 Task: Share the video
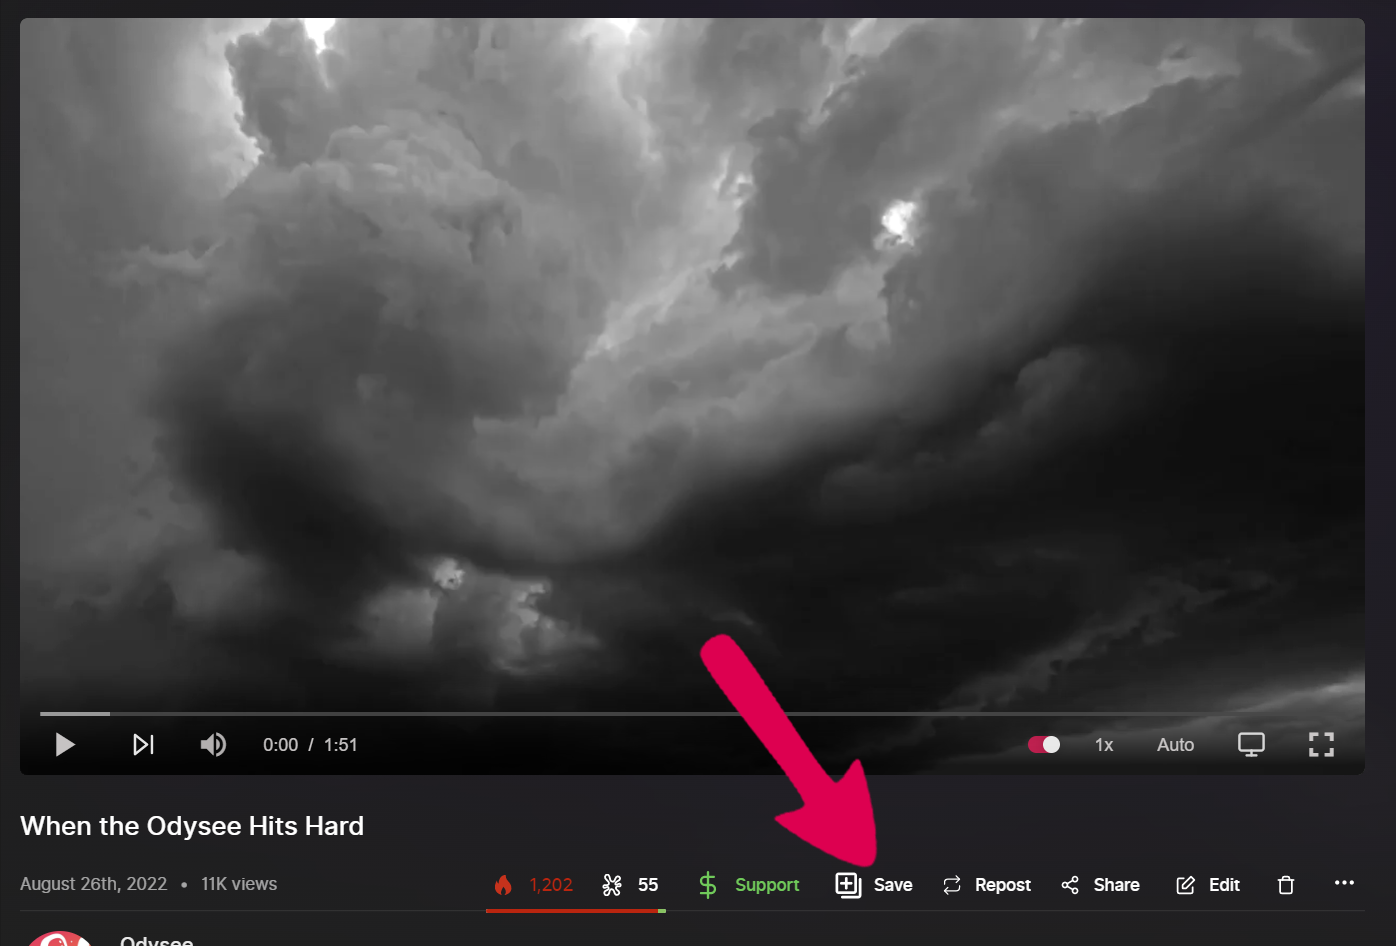click(1100, 885)
